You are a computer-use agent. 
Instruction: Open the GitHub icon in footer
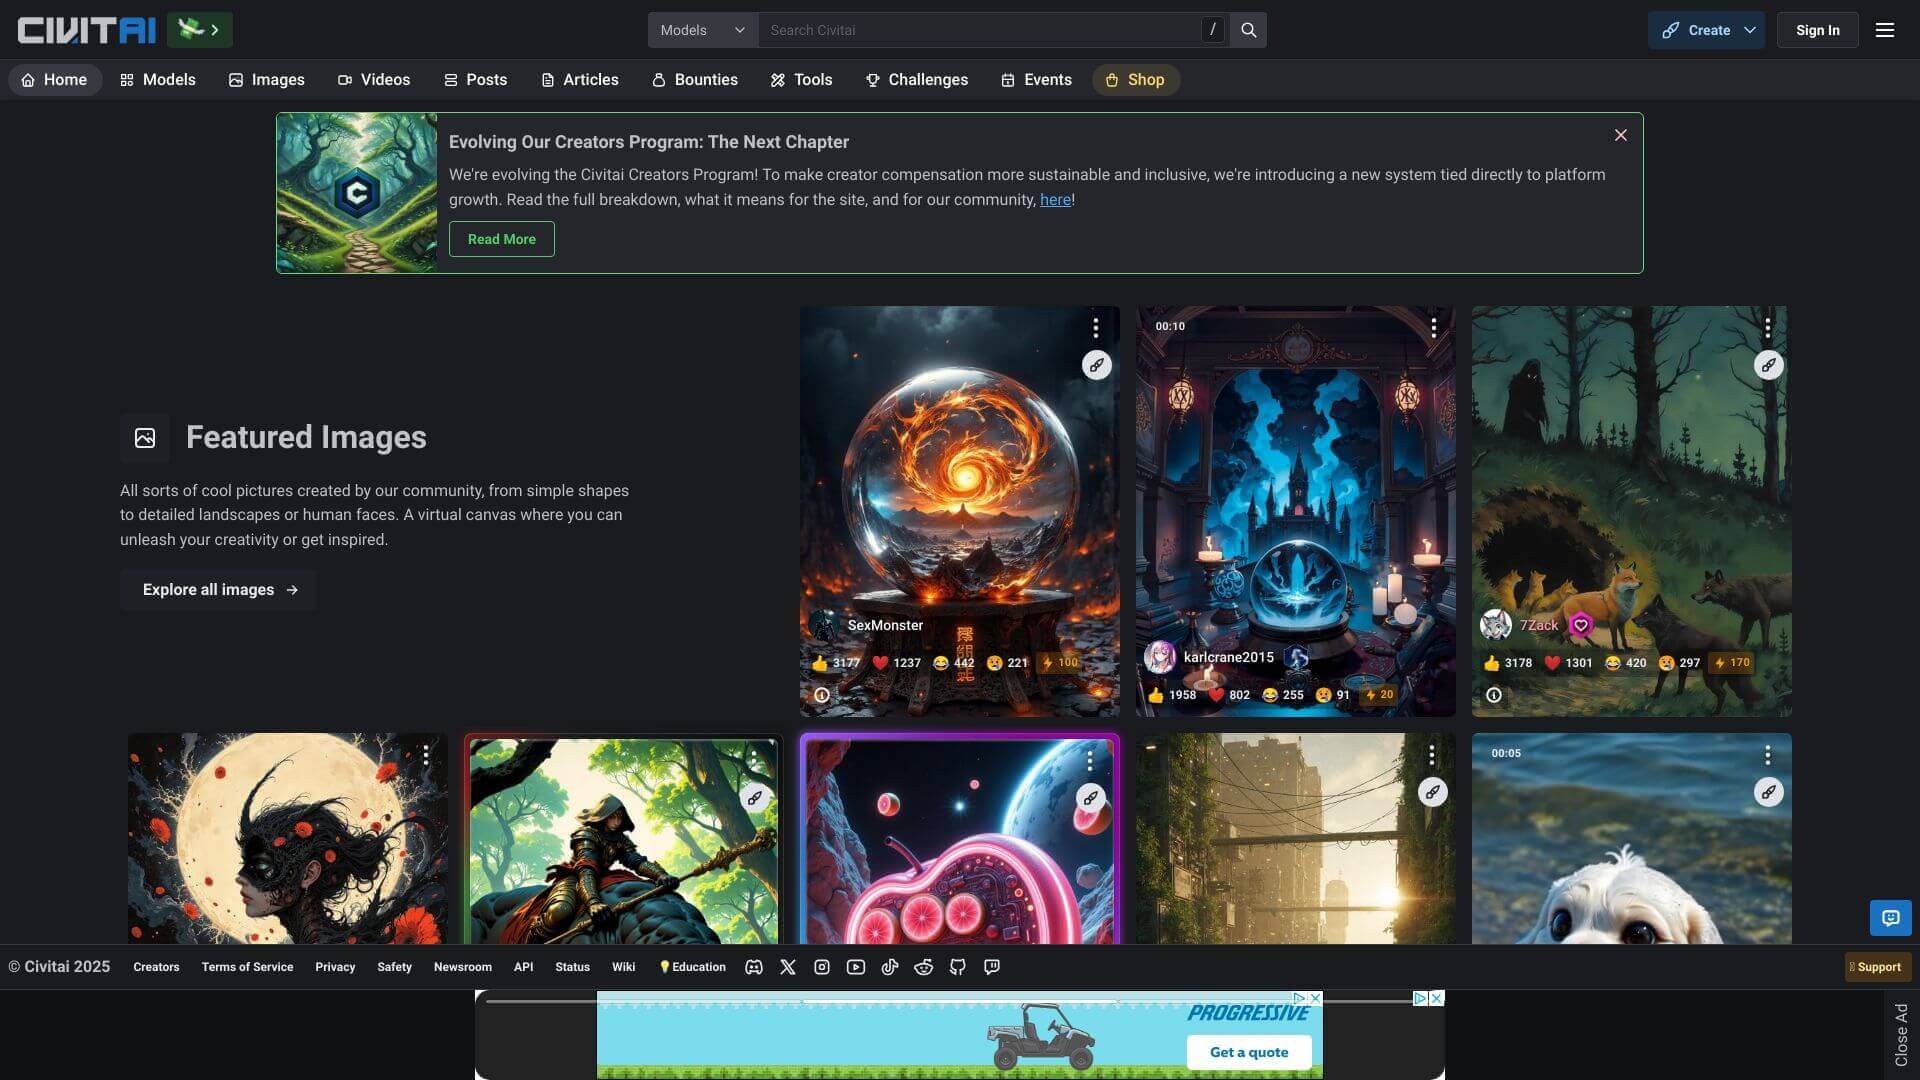957,967
